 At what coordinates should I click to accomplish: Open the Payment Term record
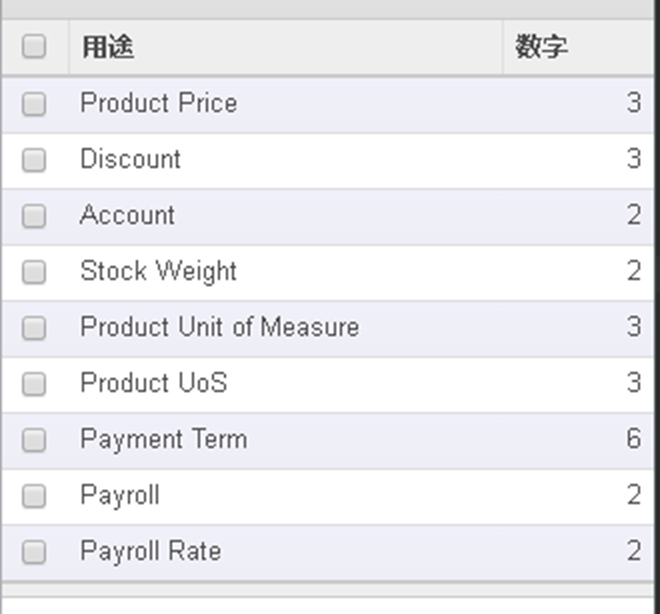click(164, 440)
